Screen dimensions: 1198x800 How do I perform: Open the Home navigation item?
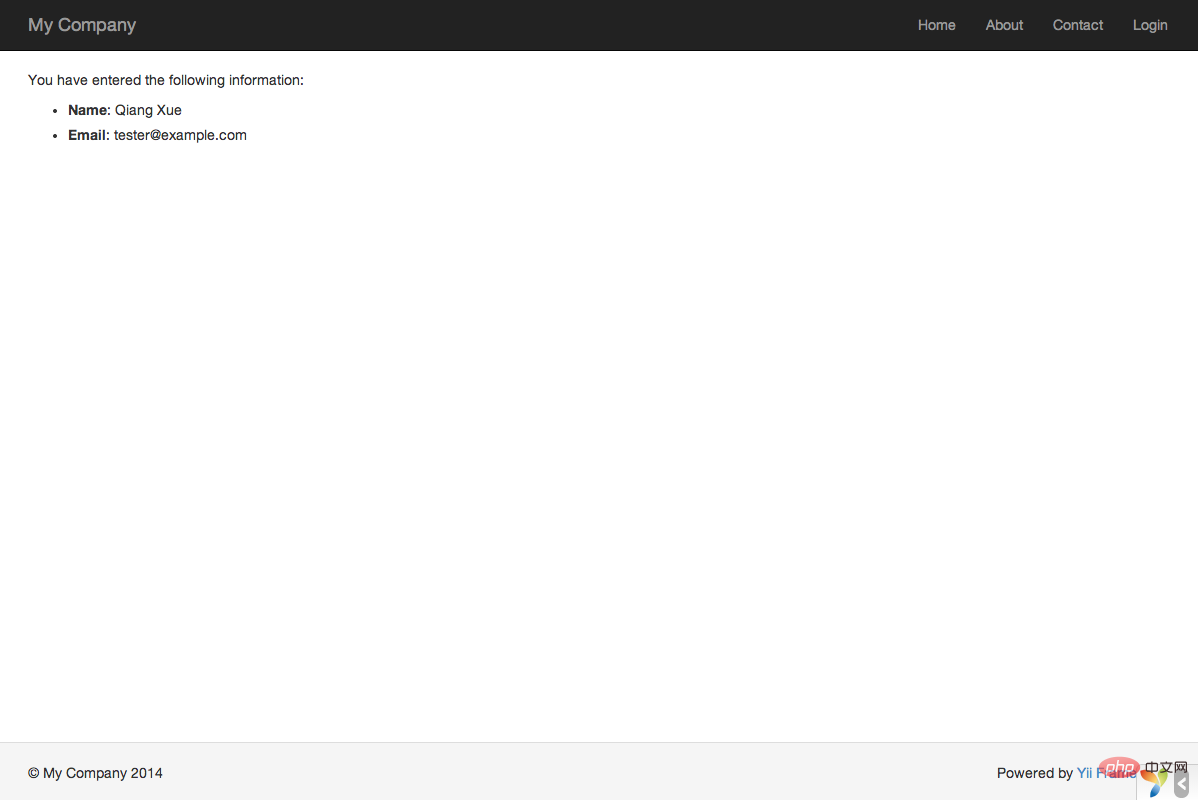pos(936,25)
